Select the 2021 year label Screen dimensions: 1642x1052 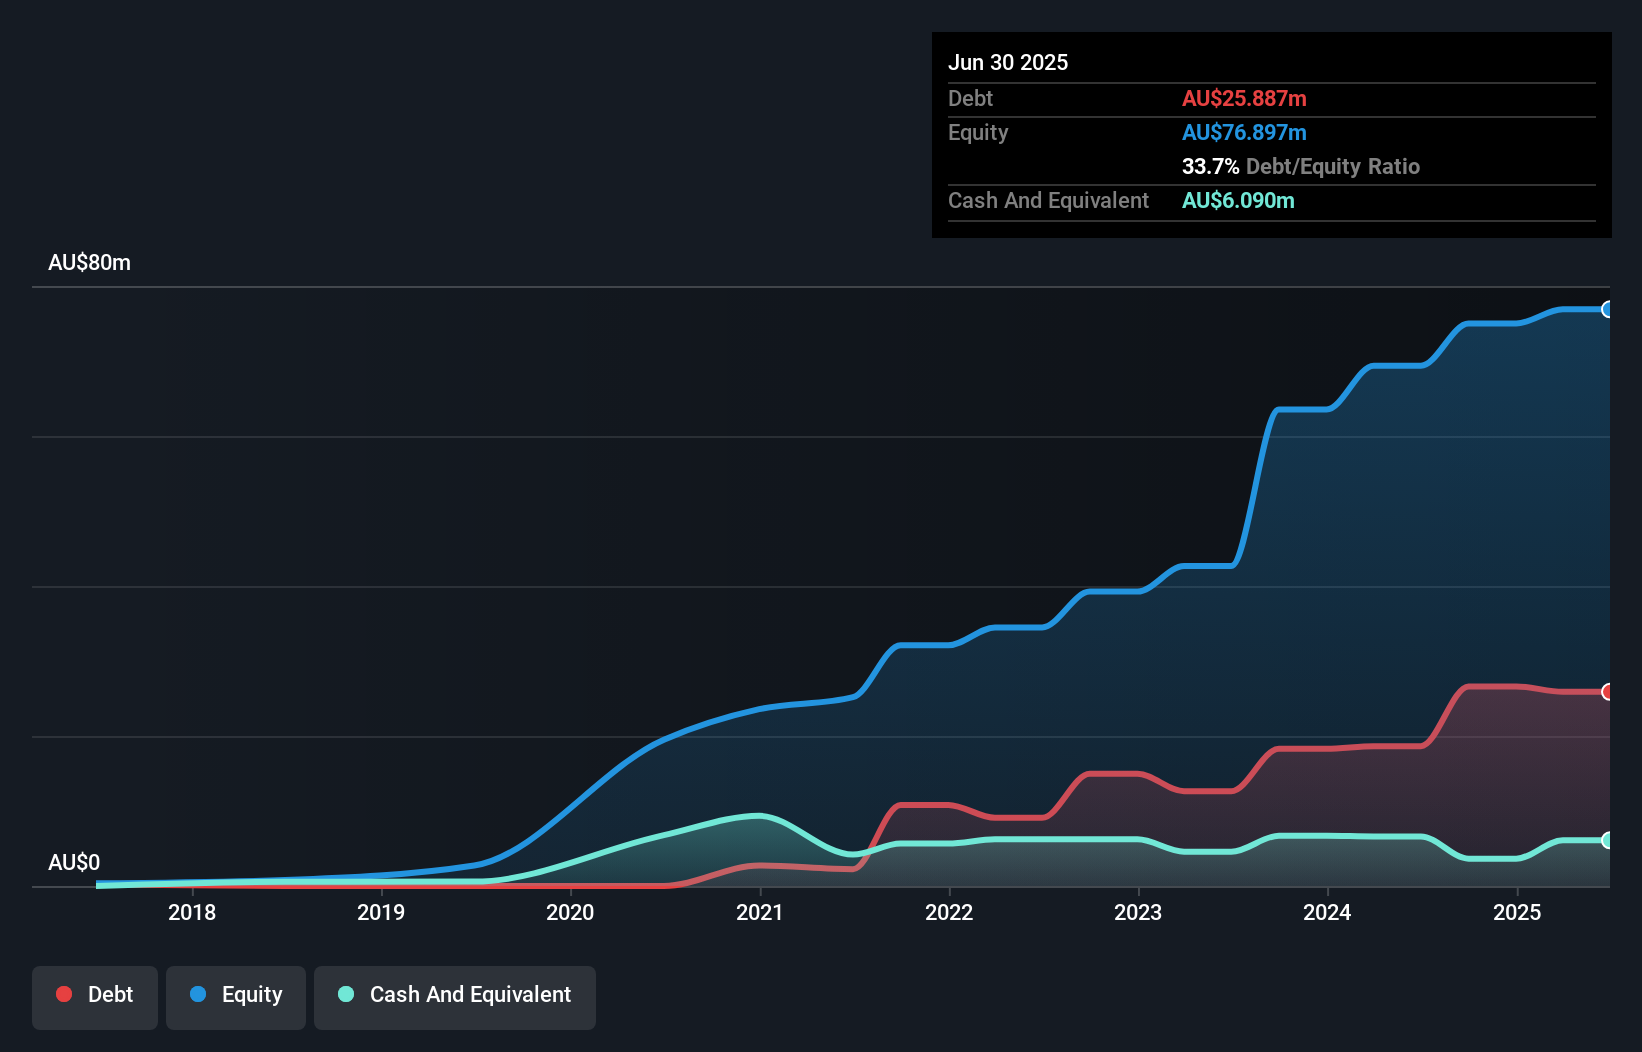[760, 912]
